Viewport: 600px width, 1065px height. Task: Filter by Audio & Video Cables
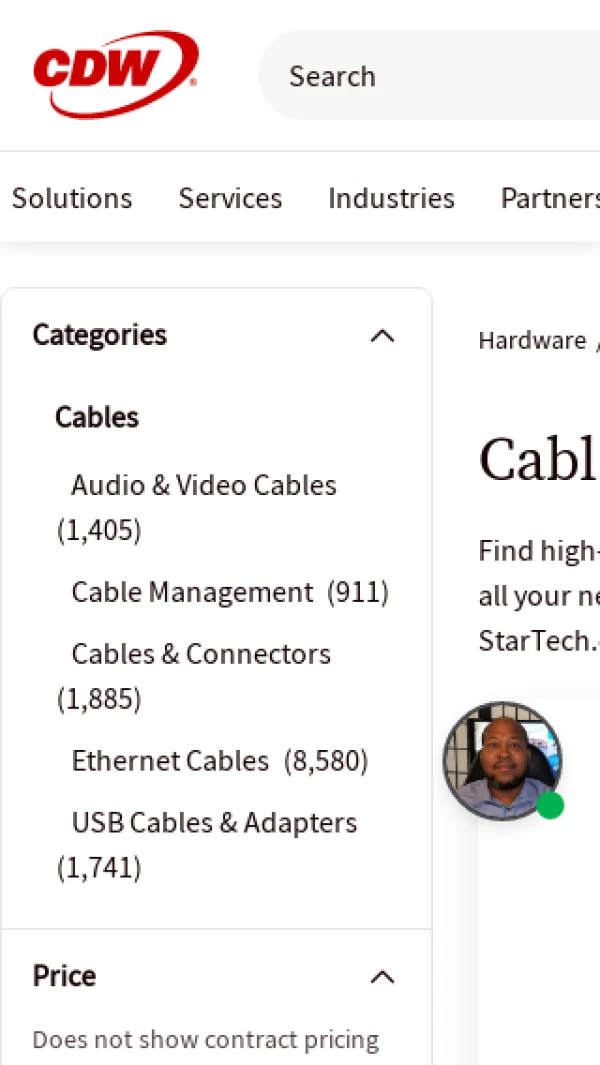pyautogui.click(x=204, y=486)
